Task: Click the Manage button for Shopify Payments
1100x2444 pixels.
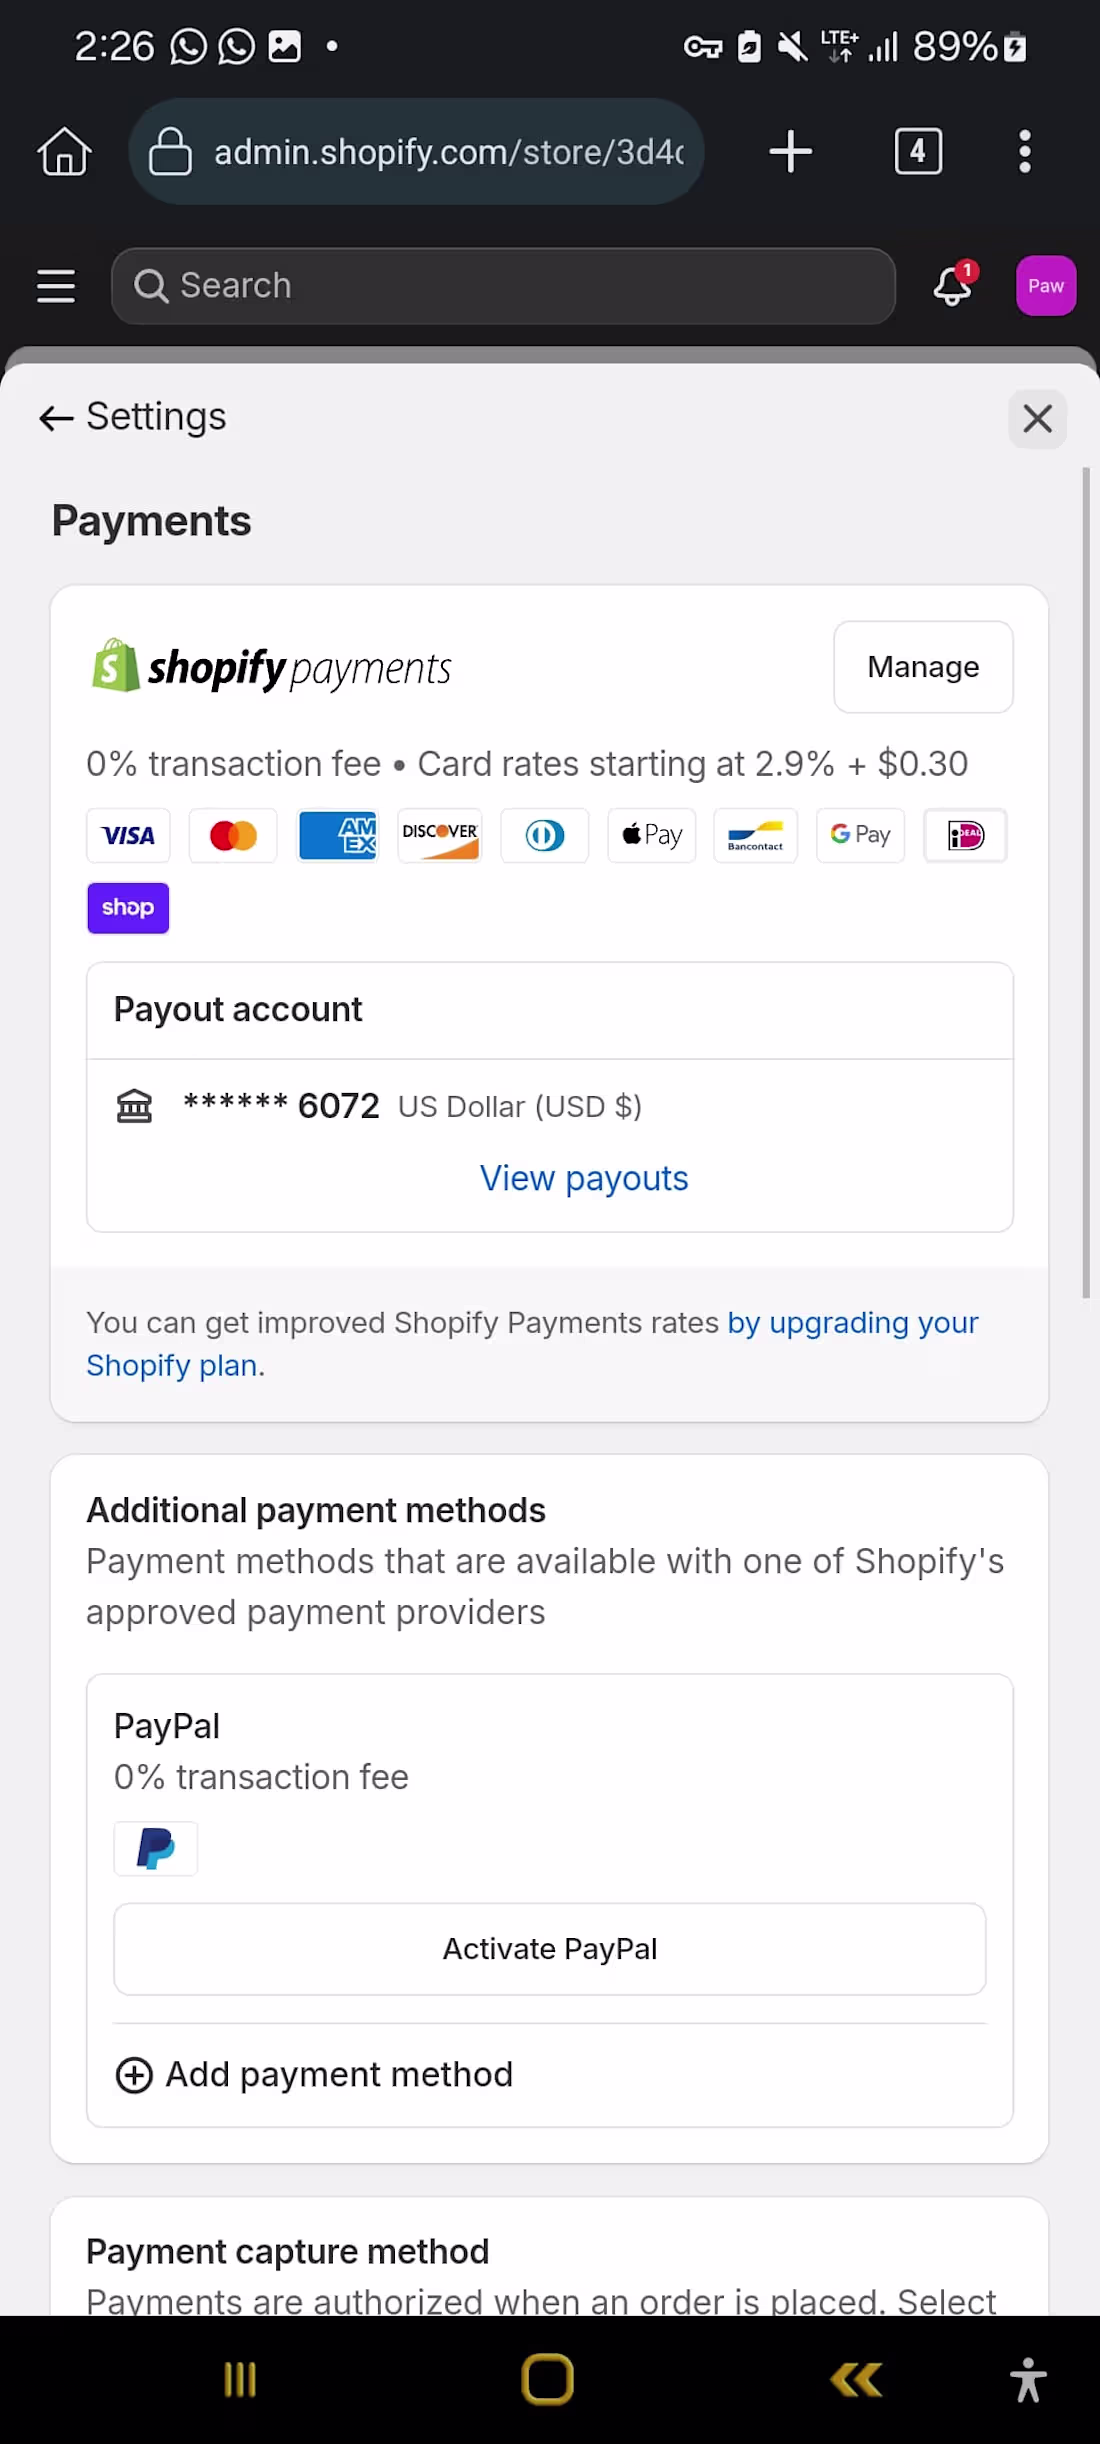Action: (922, 667)
